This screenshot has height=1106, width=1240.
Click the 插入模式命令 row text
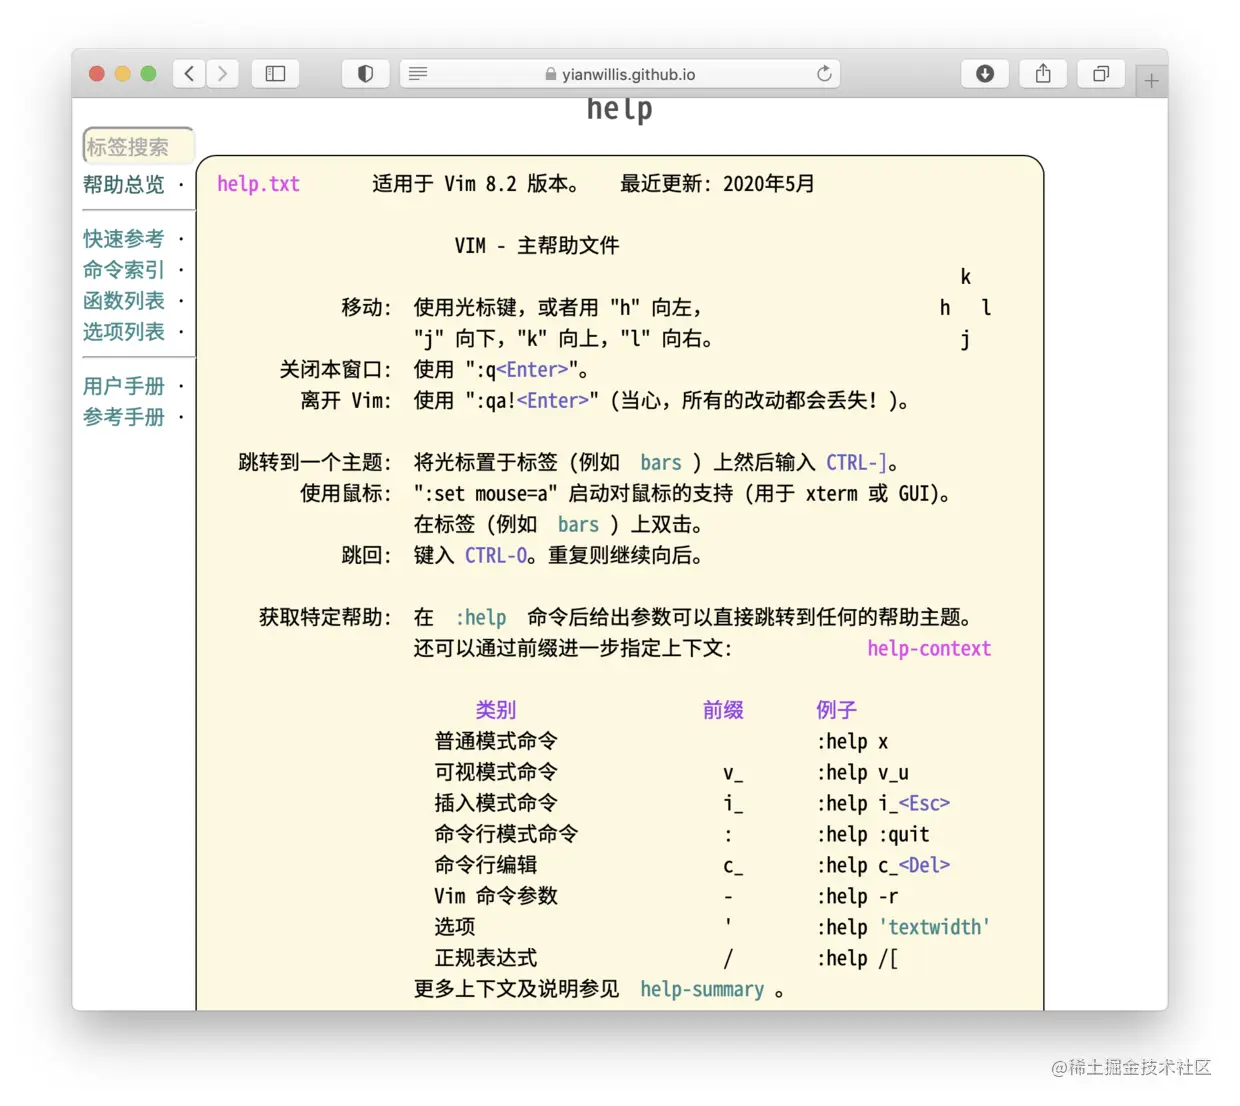[x=496, y=804]
